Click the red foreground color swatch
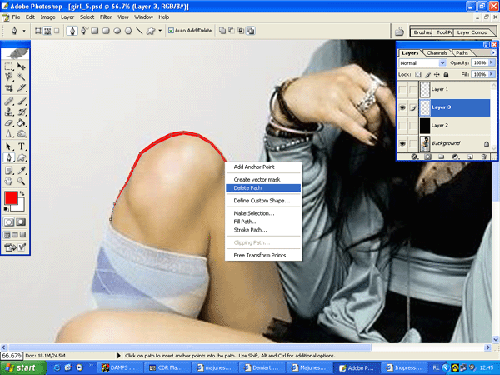 (11, 198)
